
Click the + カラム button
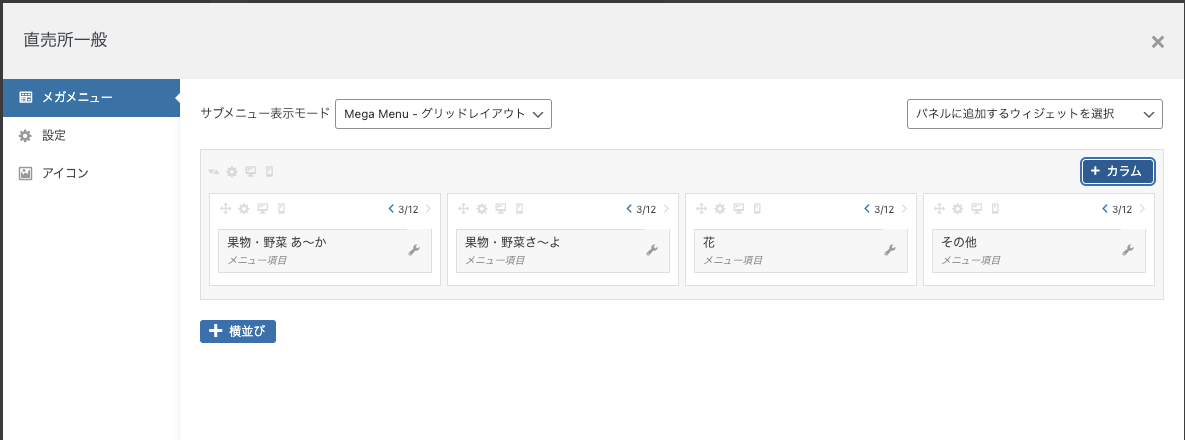tap(1118, 172)
